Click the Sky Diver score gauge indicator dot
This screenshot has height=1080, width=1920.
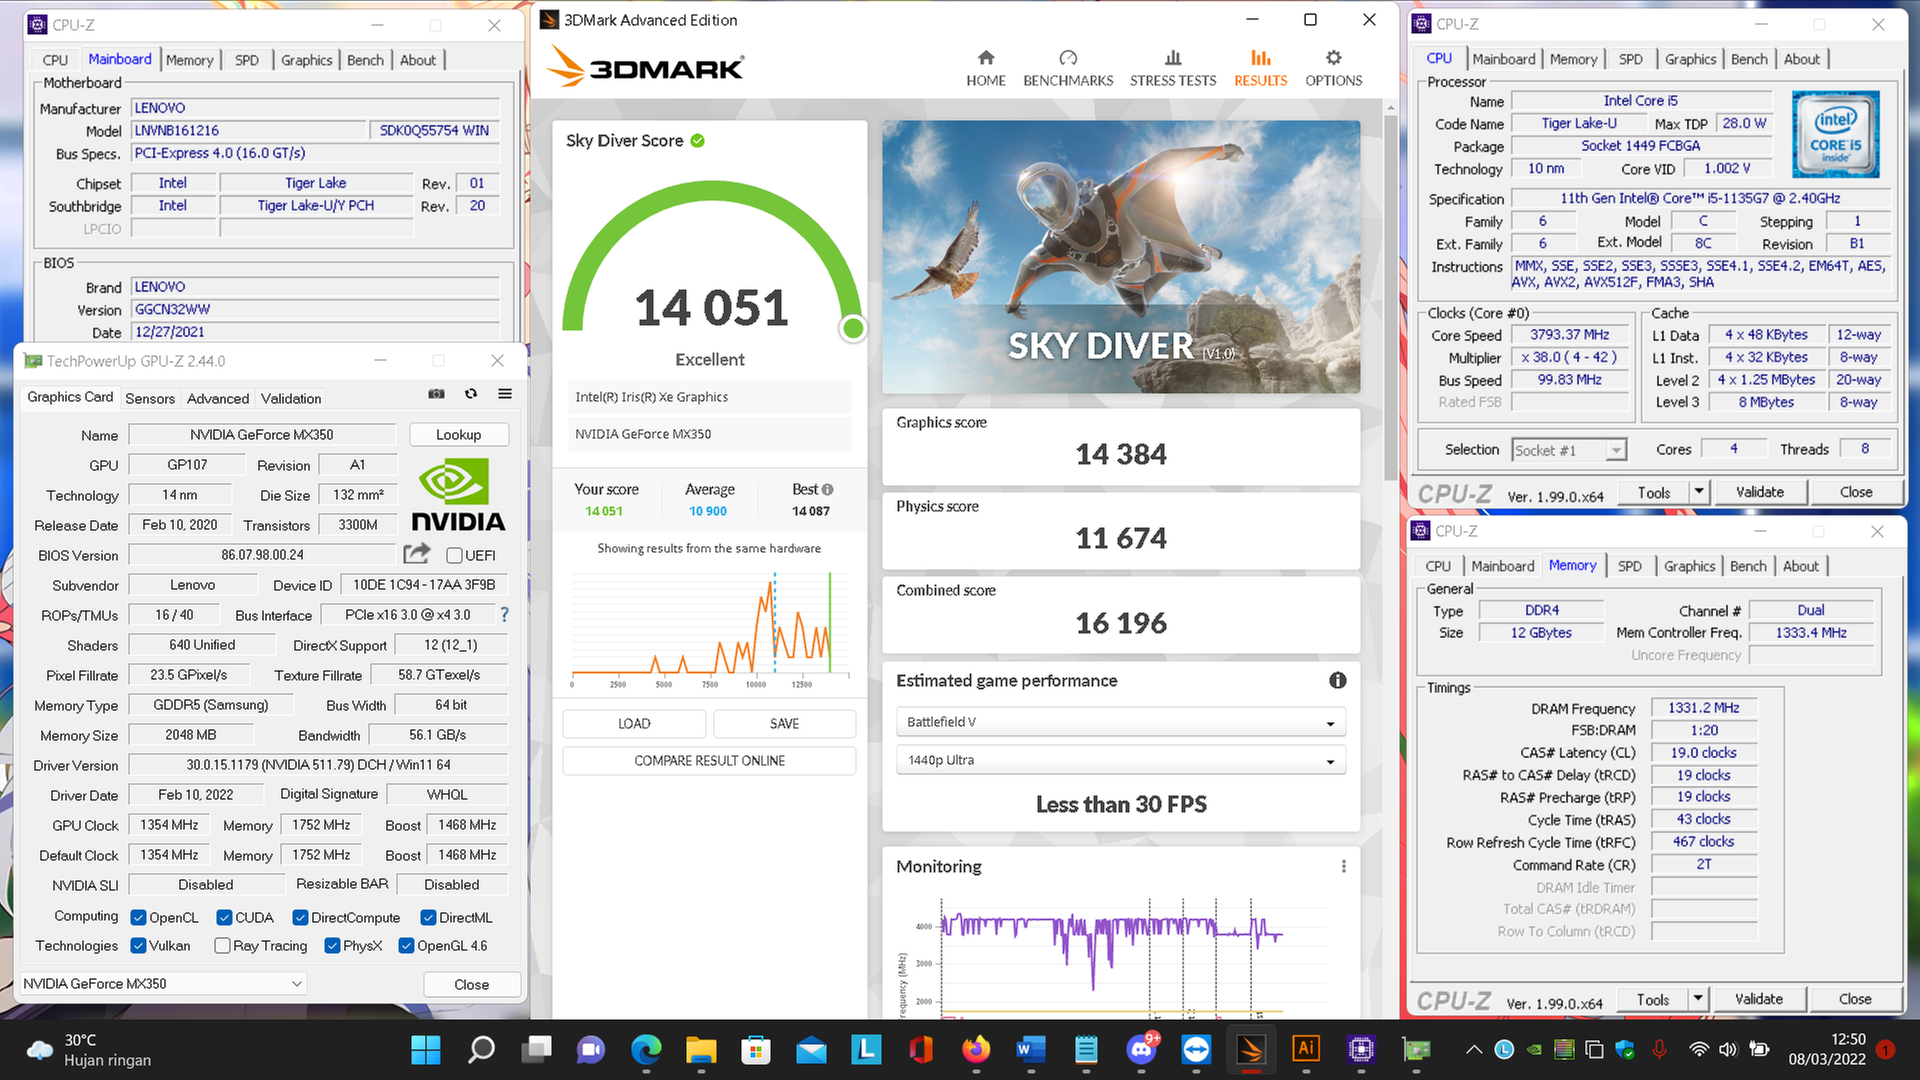(x=853, y=328)
